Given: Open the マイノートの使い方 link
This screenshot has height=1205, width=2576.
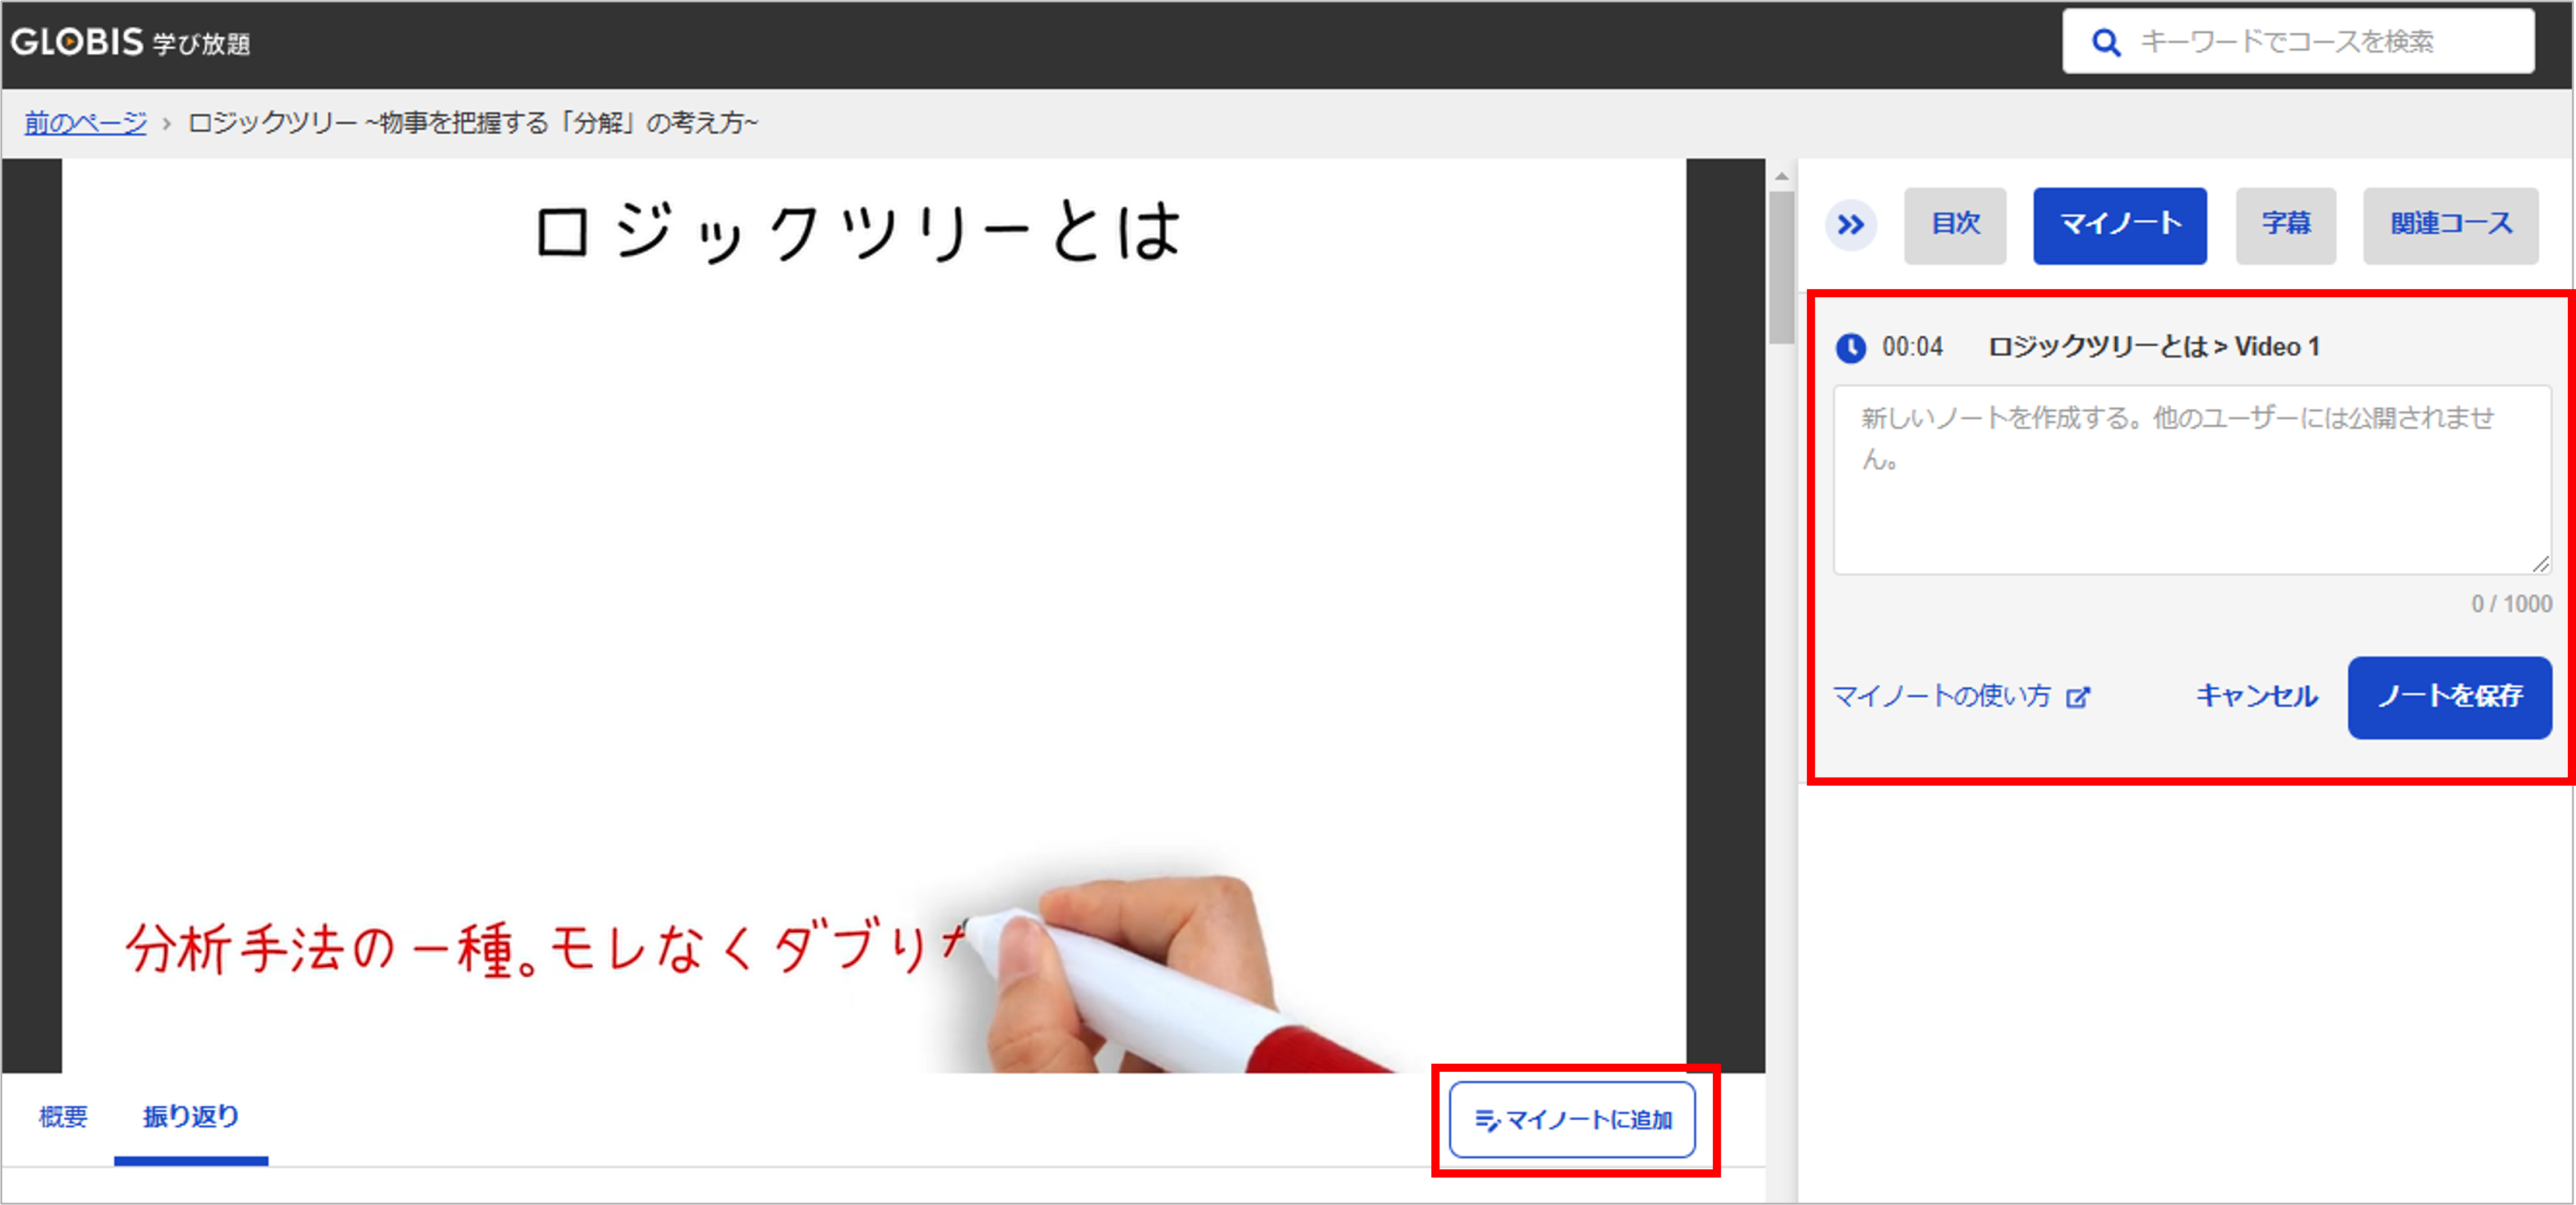Looking at the screenshot, I should coord(1941,697).
